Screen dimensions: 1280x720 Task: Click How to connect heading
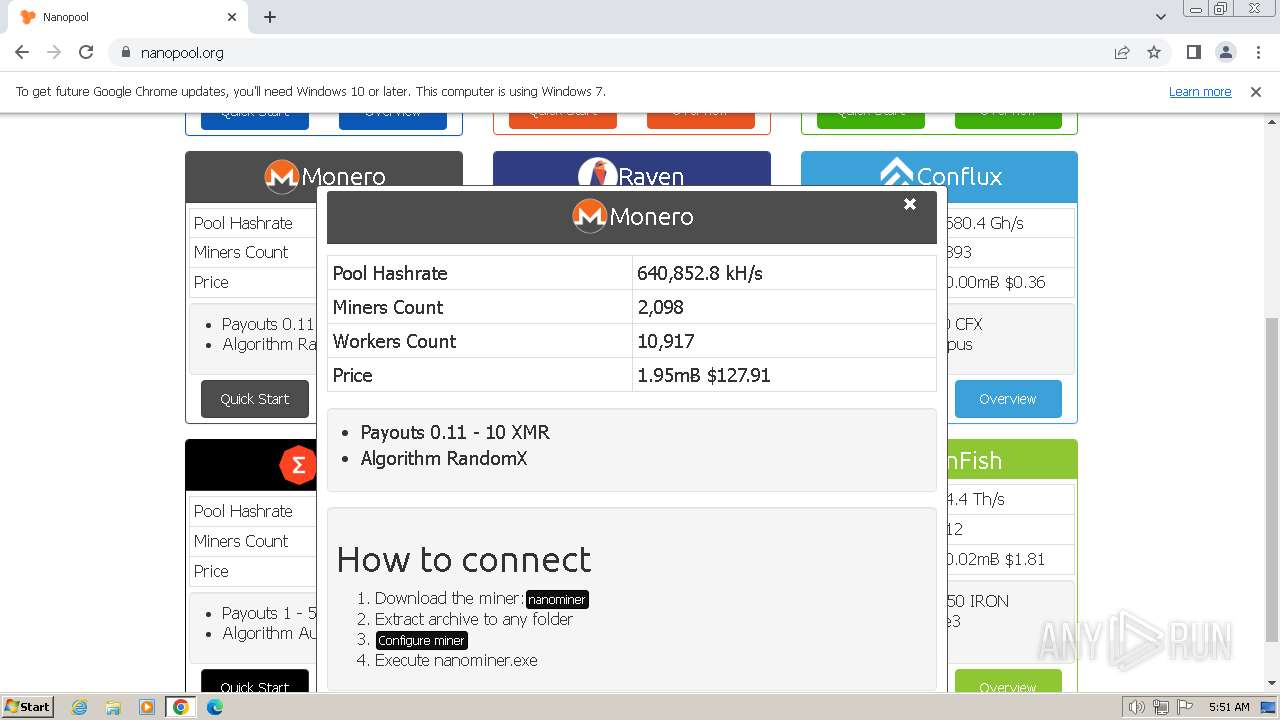click(464, 559)
